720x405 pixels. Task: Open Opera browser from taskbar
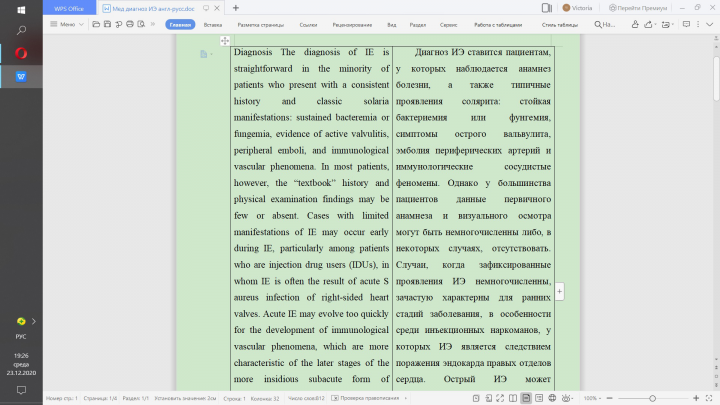tap(21, 53)
